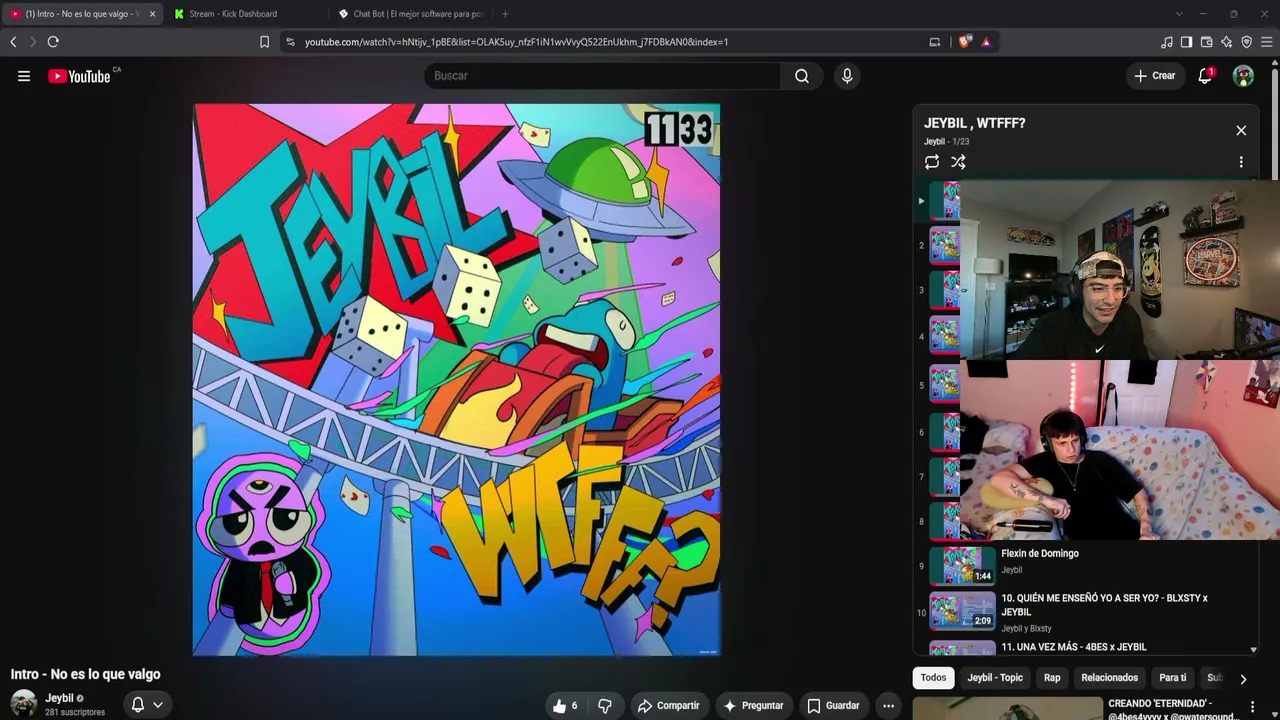Start voice search with the microphone
Image resolution: width=1280 pixels, height=720 pixels.
847,76
